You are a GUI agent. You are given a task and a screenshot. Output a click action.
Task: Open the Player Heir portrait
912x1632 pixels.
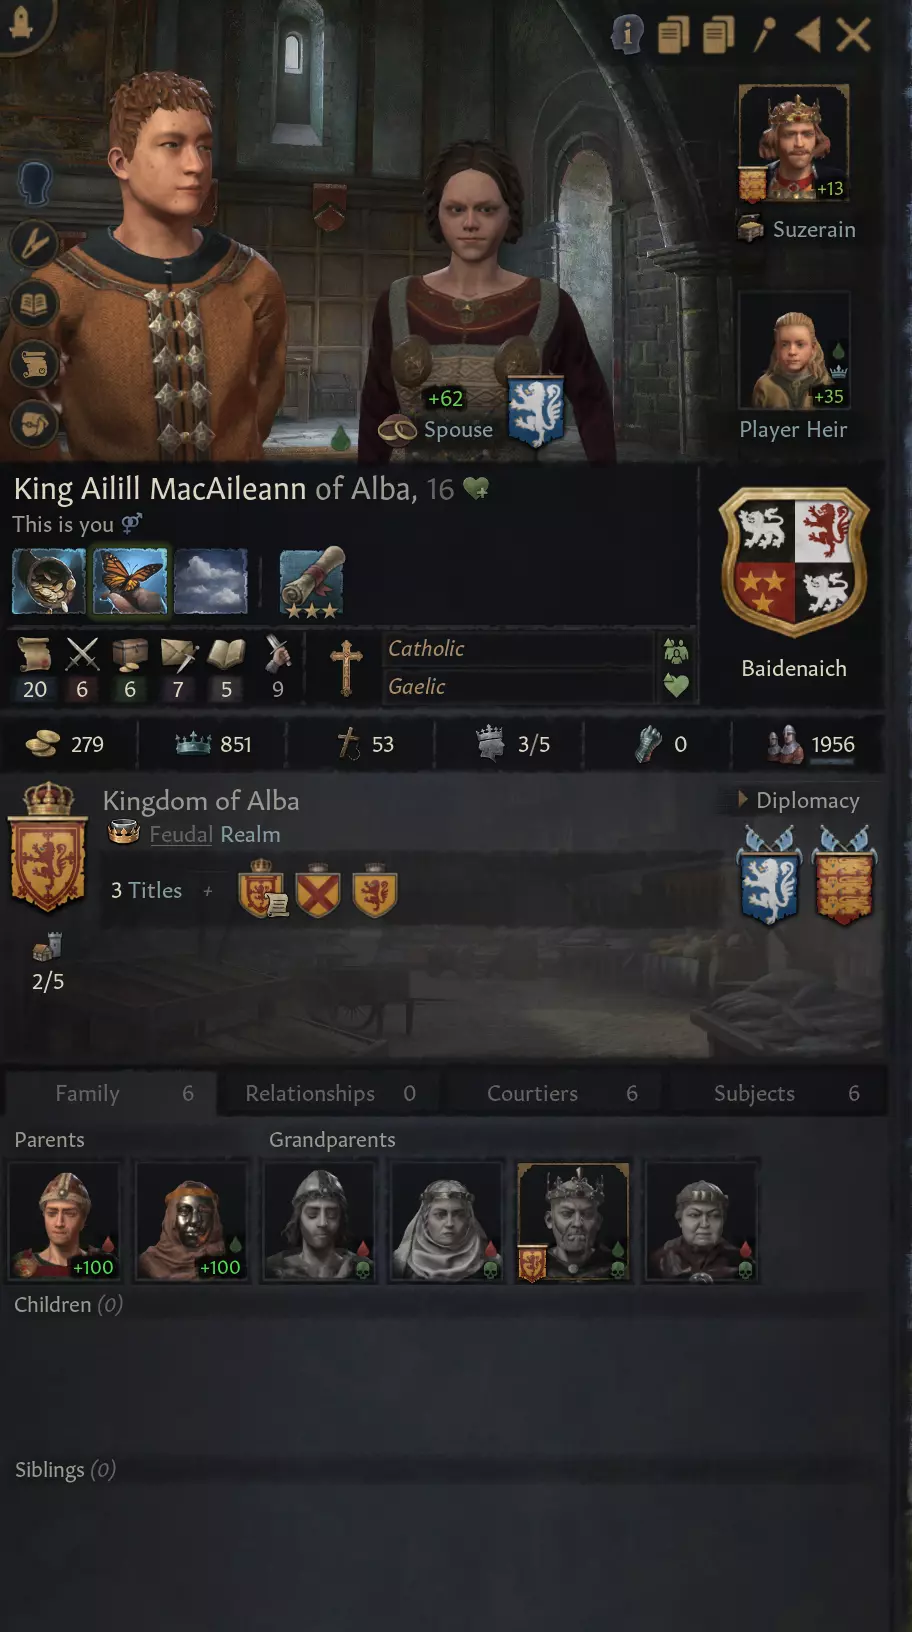click(x=794, y=351)
